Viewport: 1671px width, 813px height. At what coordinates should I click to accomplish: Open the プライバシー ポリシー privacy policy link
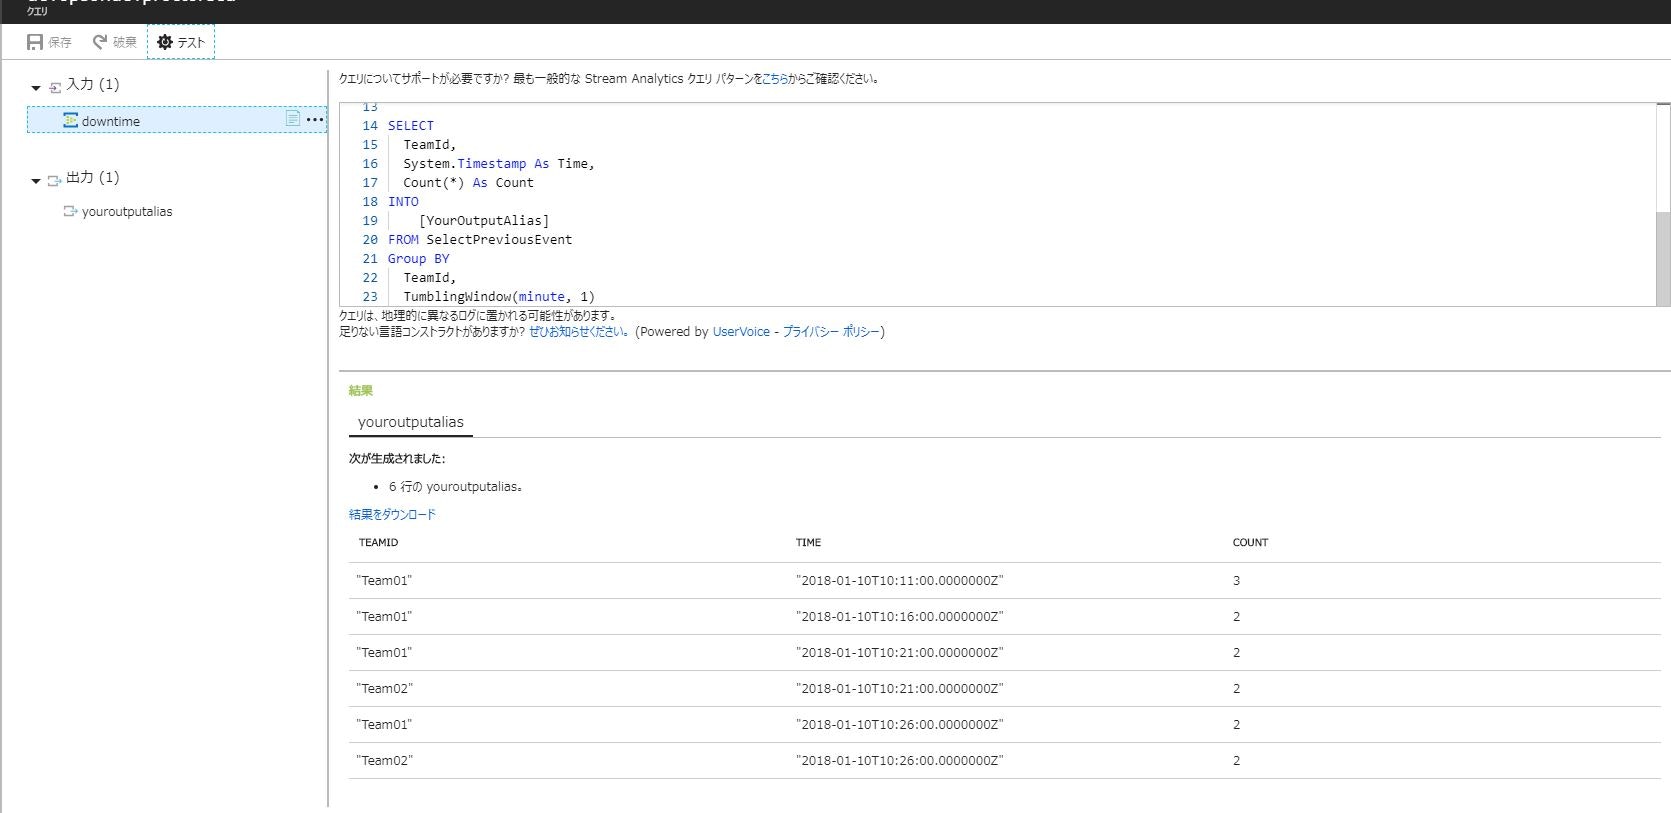[x=831, y=331]
